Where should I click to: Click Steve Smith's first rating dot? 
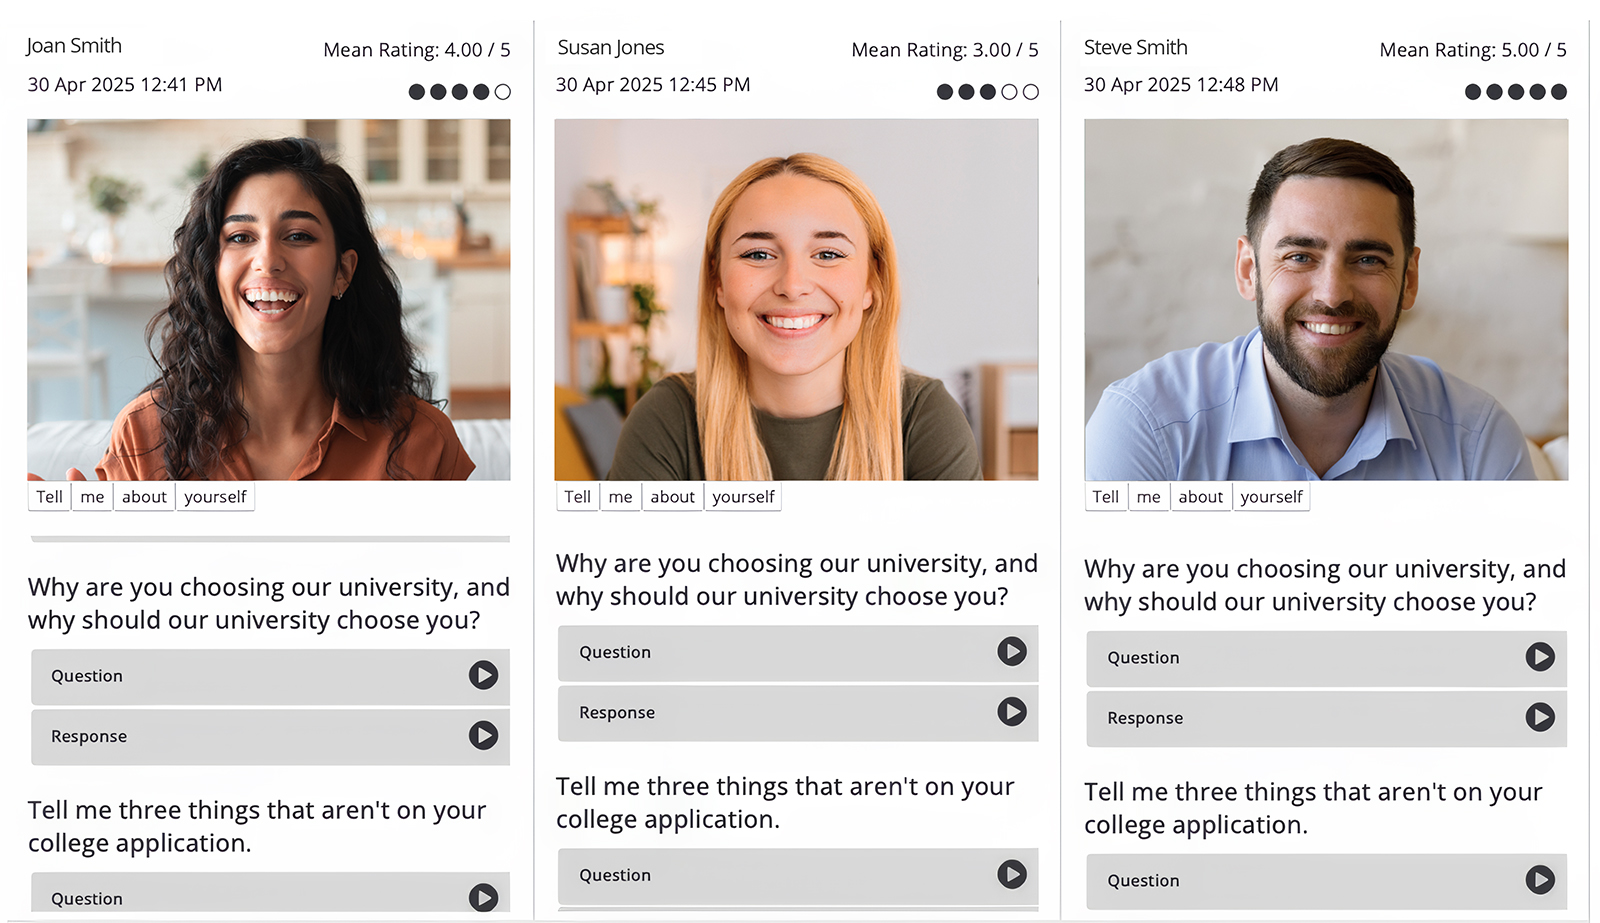coord(1472,92)
